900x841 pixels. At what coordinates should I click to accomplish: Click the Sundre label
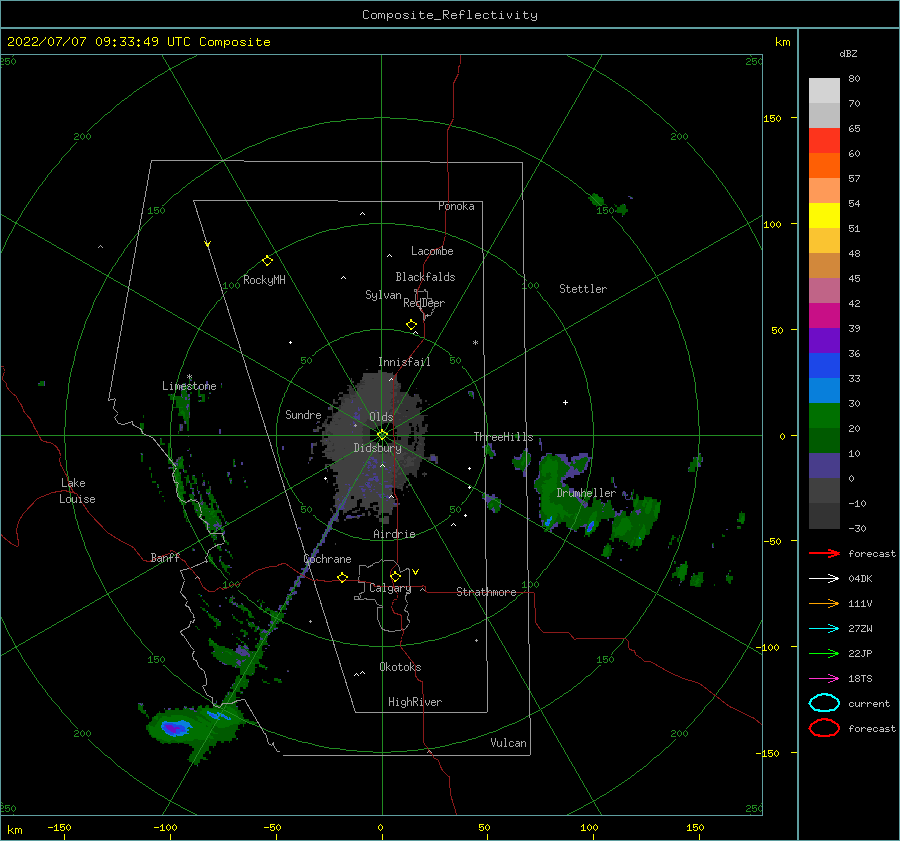pos(303,415)
